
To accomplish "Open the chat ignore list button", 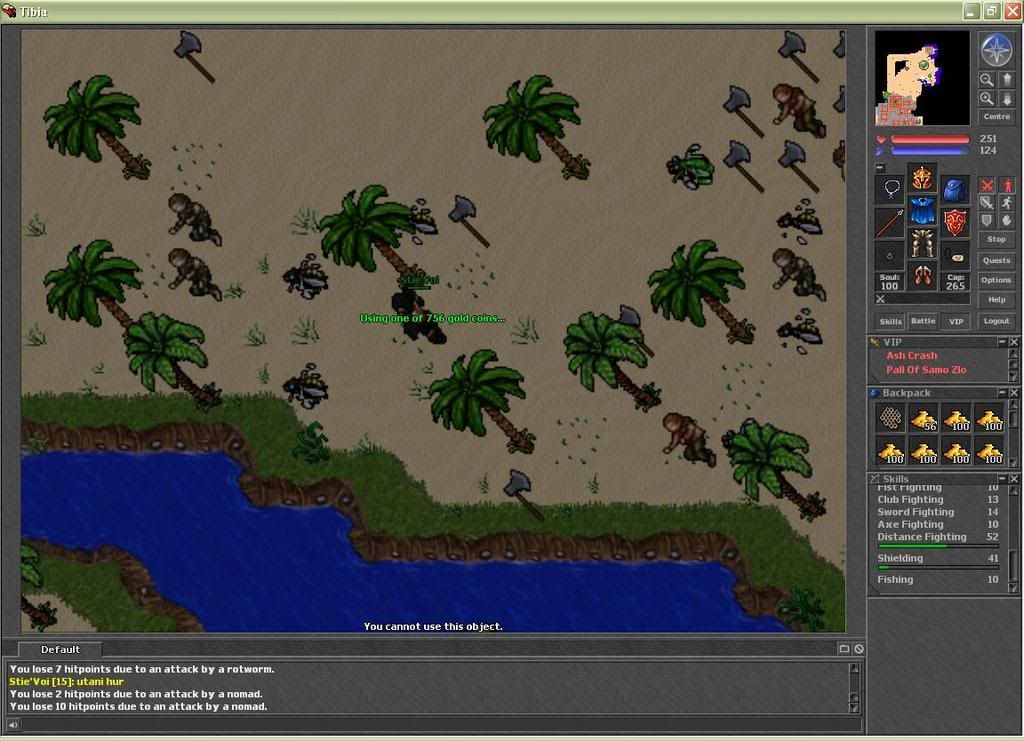I will pos(859,649).
